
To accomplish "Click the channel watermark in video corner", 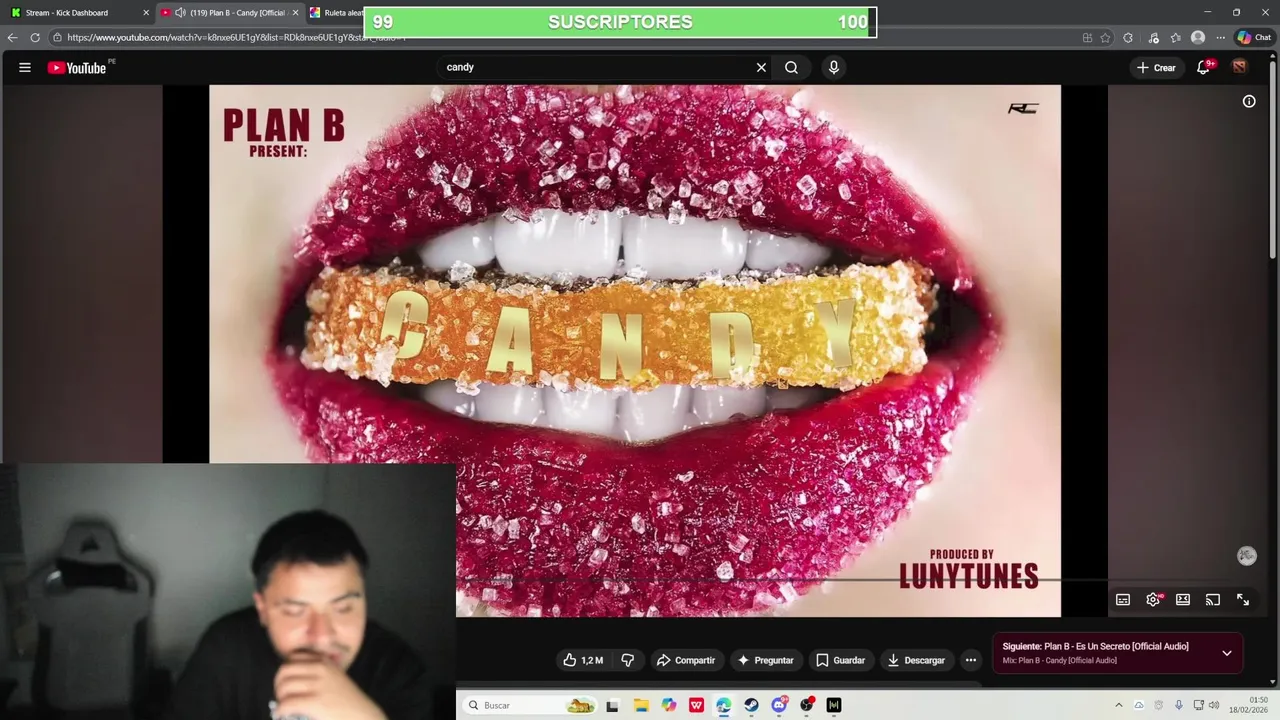I will click(1247, 556).
